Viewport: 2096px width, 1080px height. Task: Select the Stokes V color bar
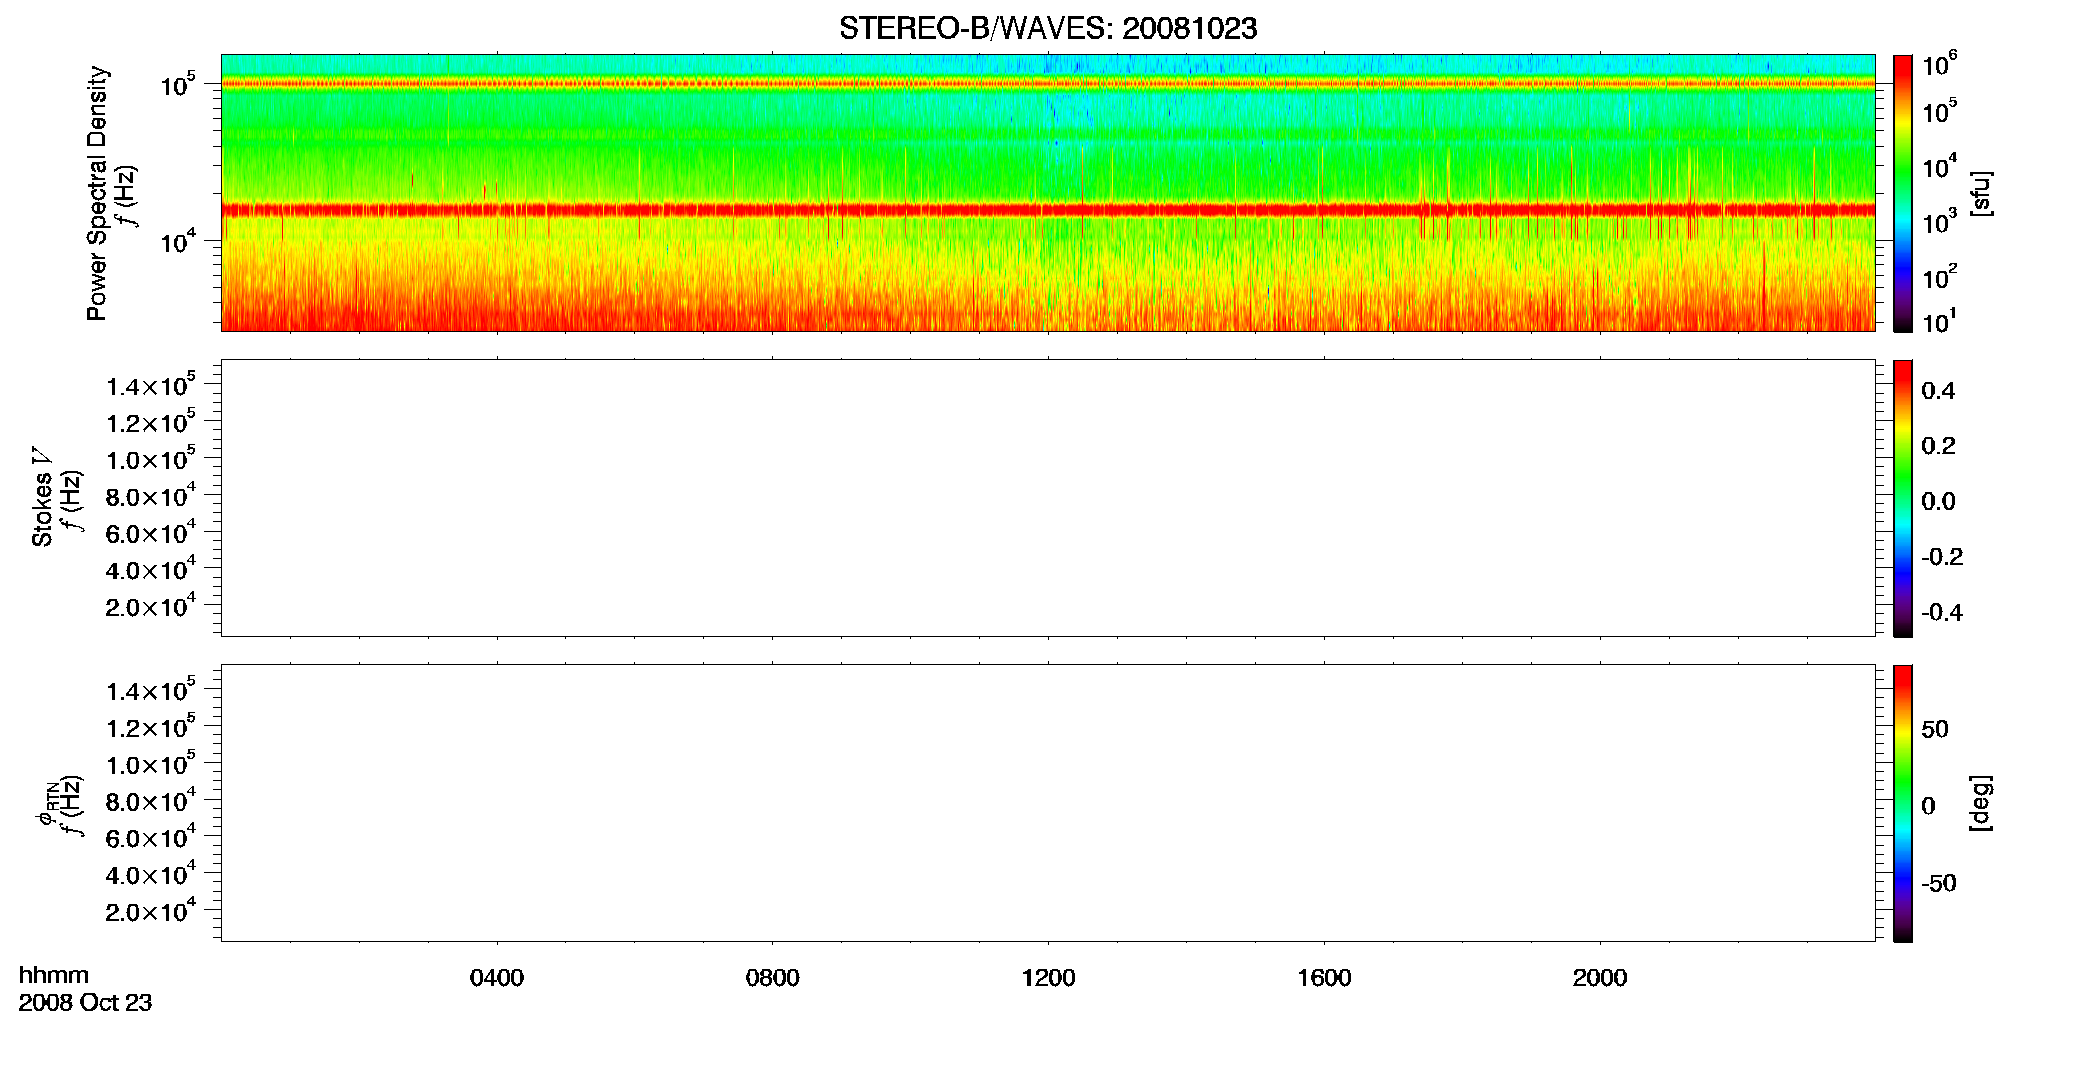click(x=1903, y=498)
